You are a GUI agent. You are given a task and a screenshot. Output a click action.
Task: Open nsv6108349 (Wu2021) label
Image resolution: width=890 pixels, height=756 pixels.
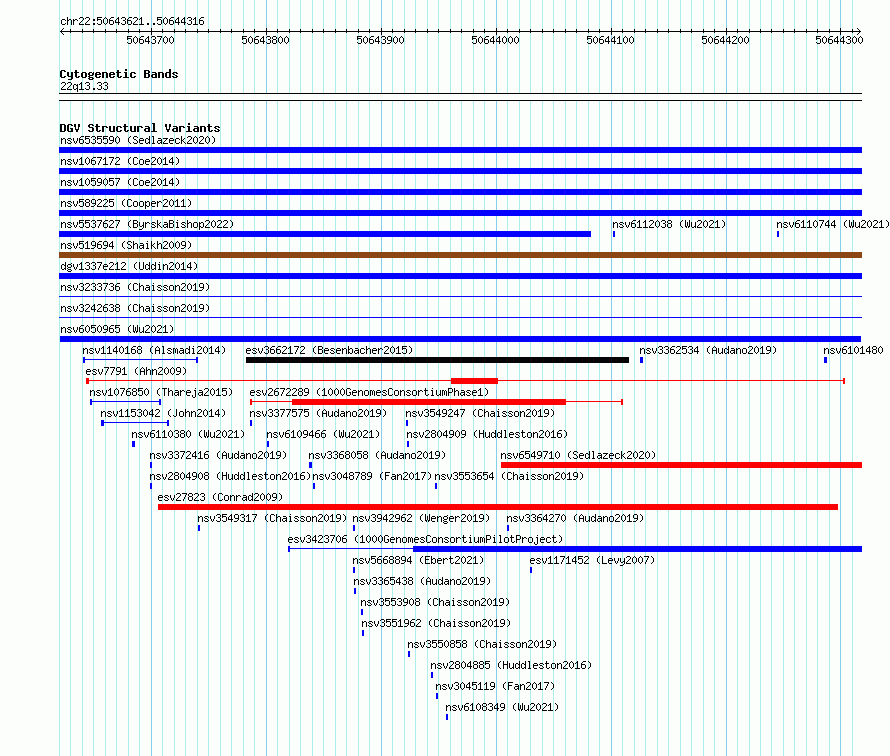click(x=502, y=707)
